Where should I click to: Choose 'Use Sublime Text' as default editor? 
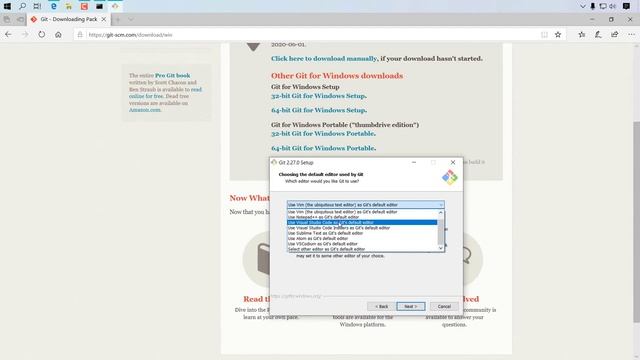(x=362, y=233)
